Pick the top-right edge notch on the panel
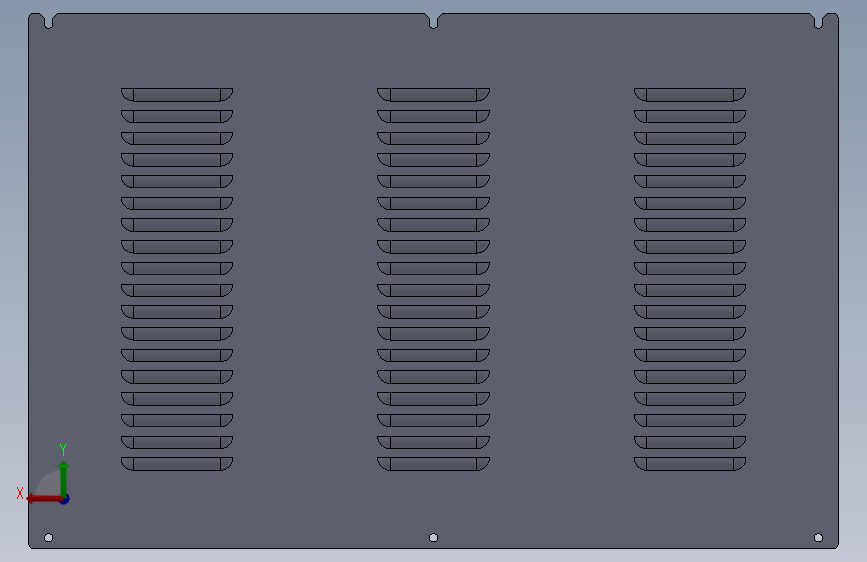Viewport: 867px width, 562px height. click(x=818, y=21)
